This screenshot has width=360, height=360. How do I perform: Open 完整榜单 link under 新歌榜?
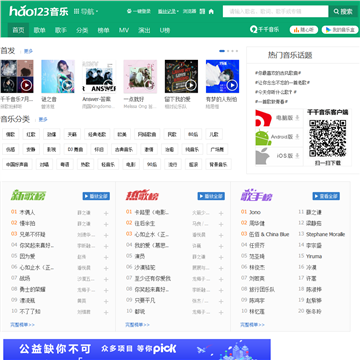pyautogui.click(x=22, y=325)
